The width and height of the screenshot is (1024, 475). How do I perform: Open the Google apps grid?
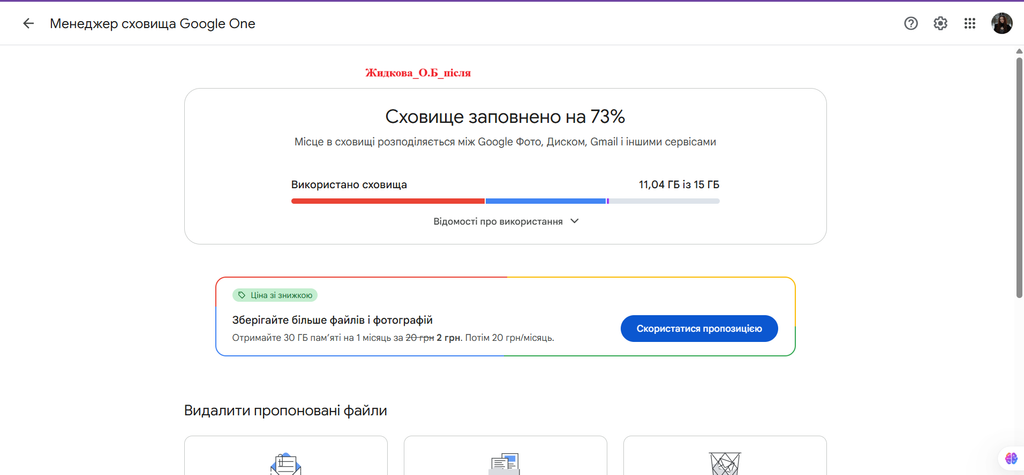tap(970, 24)
